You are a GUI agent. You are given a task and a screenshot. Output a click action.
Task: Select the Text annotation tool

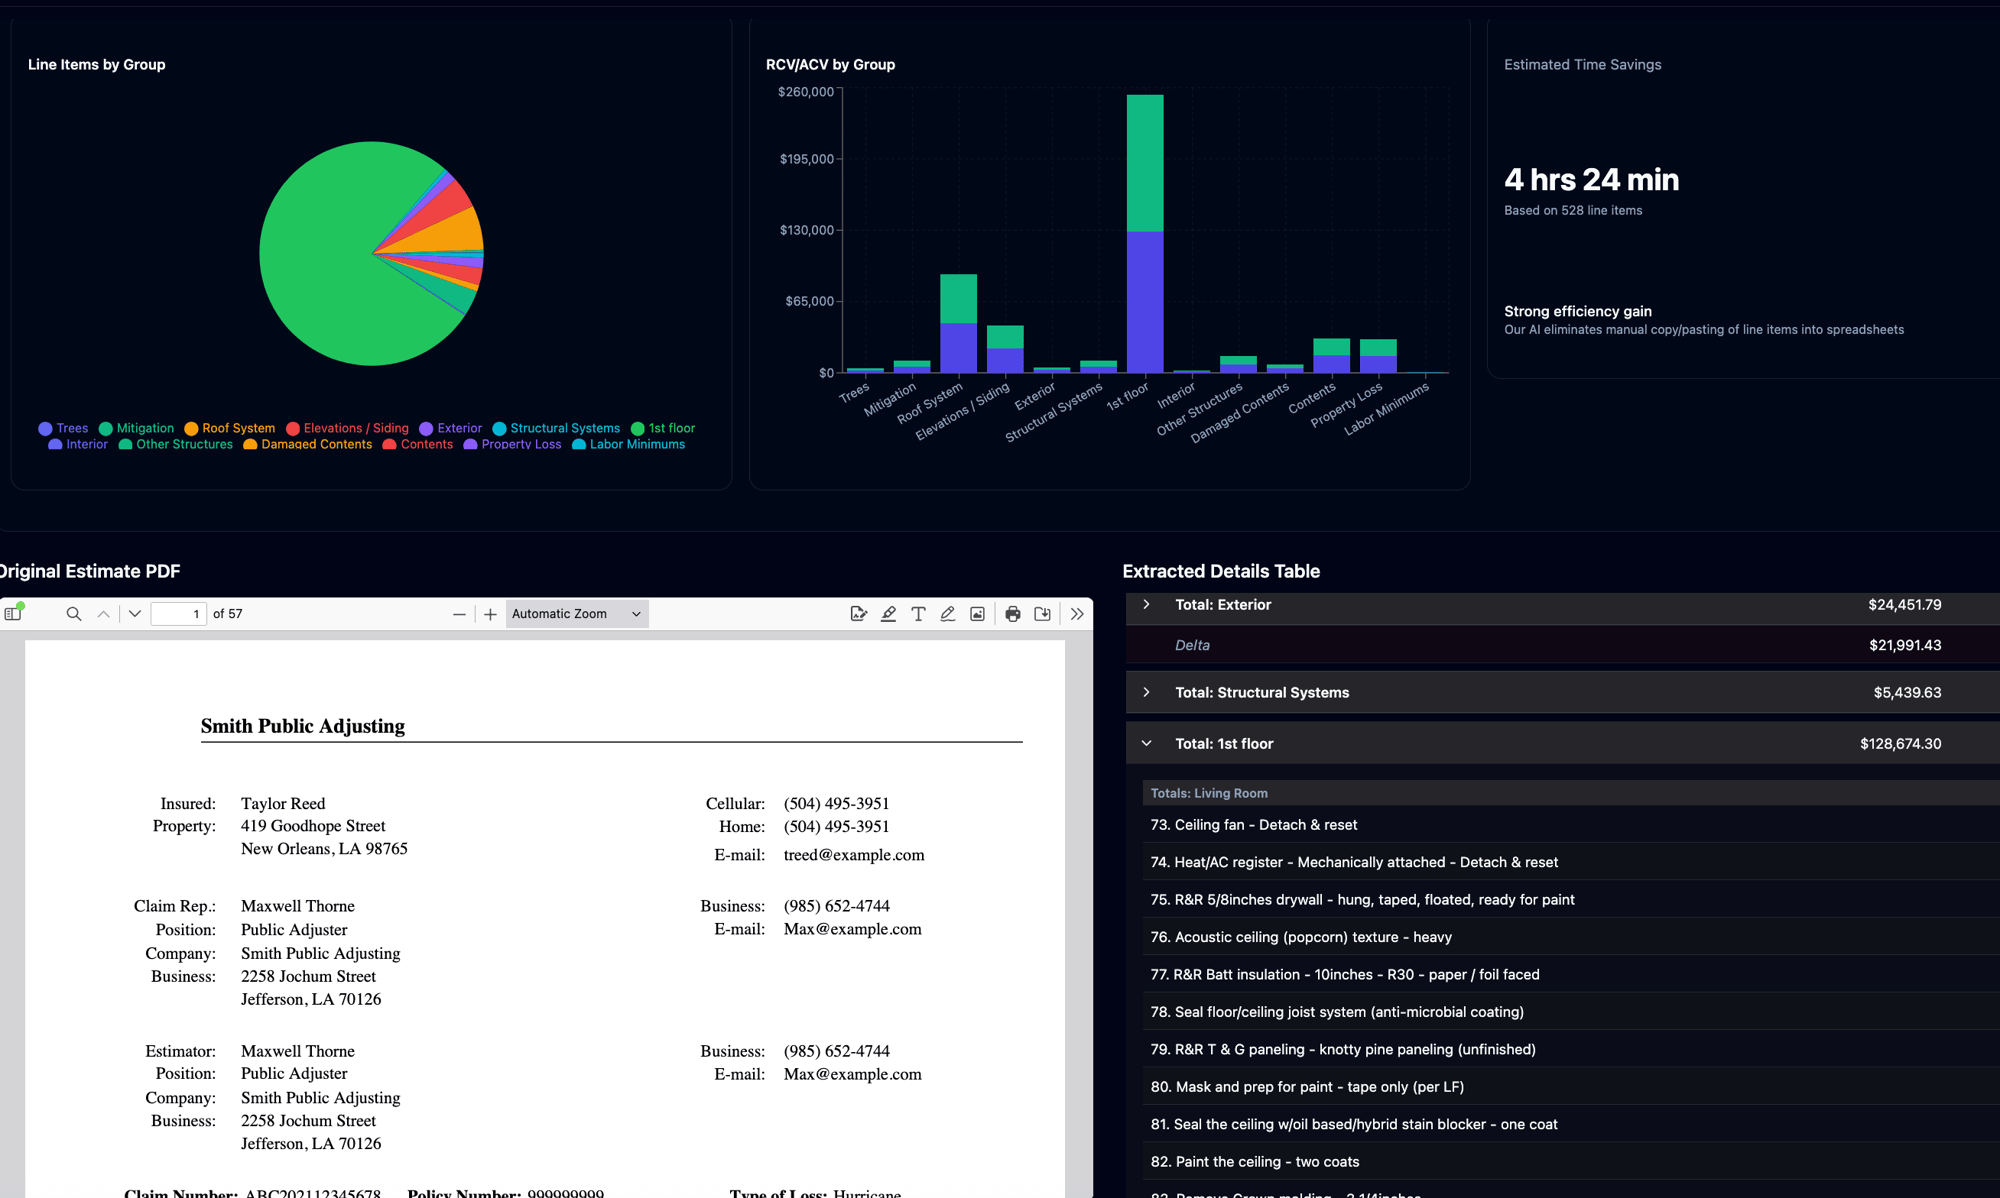[918, 613]
